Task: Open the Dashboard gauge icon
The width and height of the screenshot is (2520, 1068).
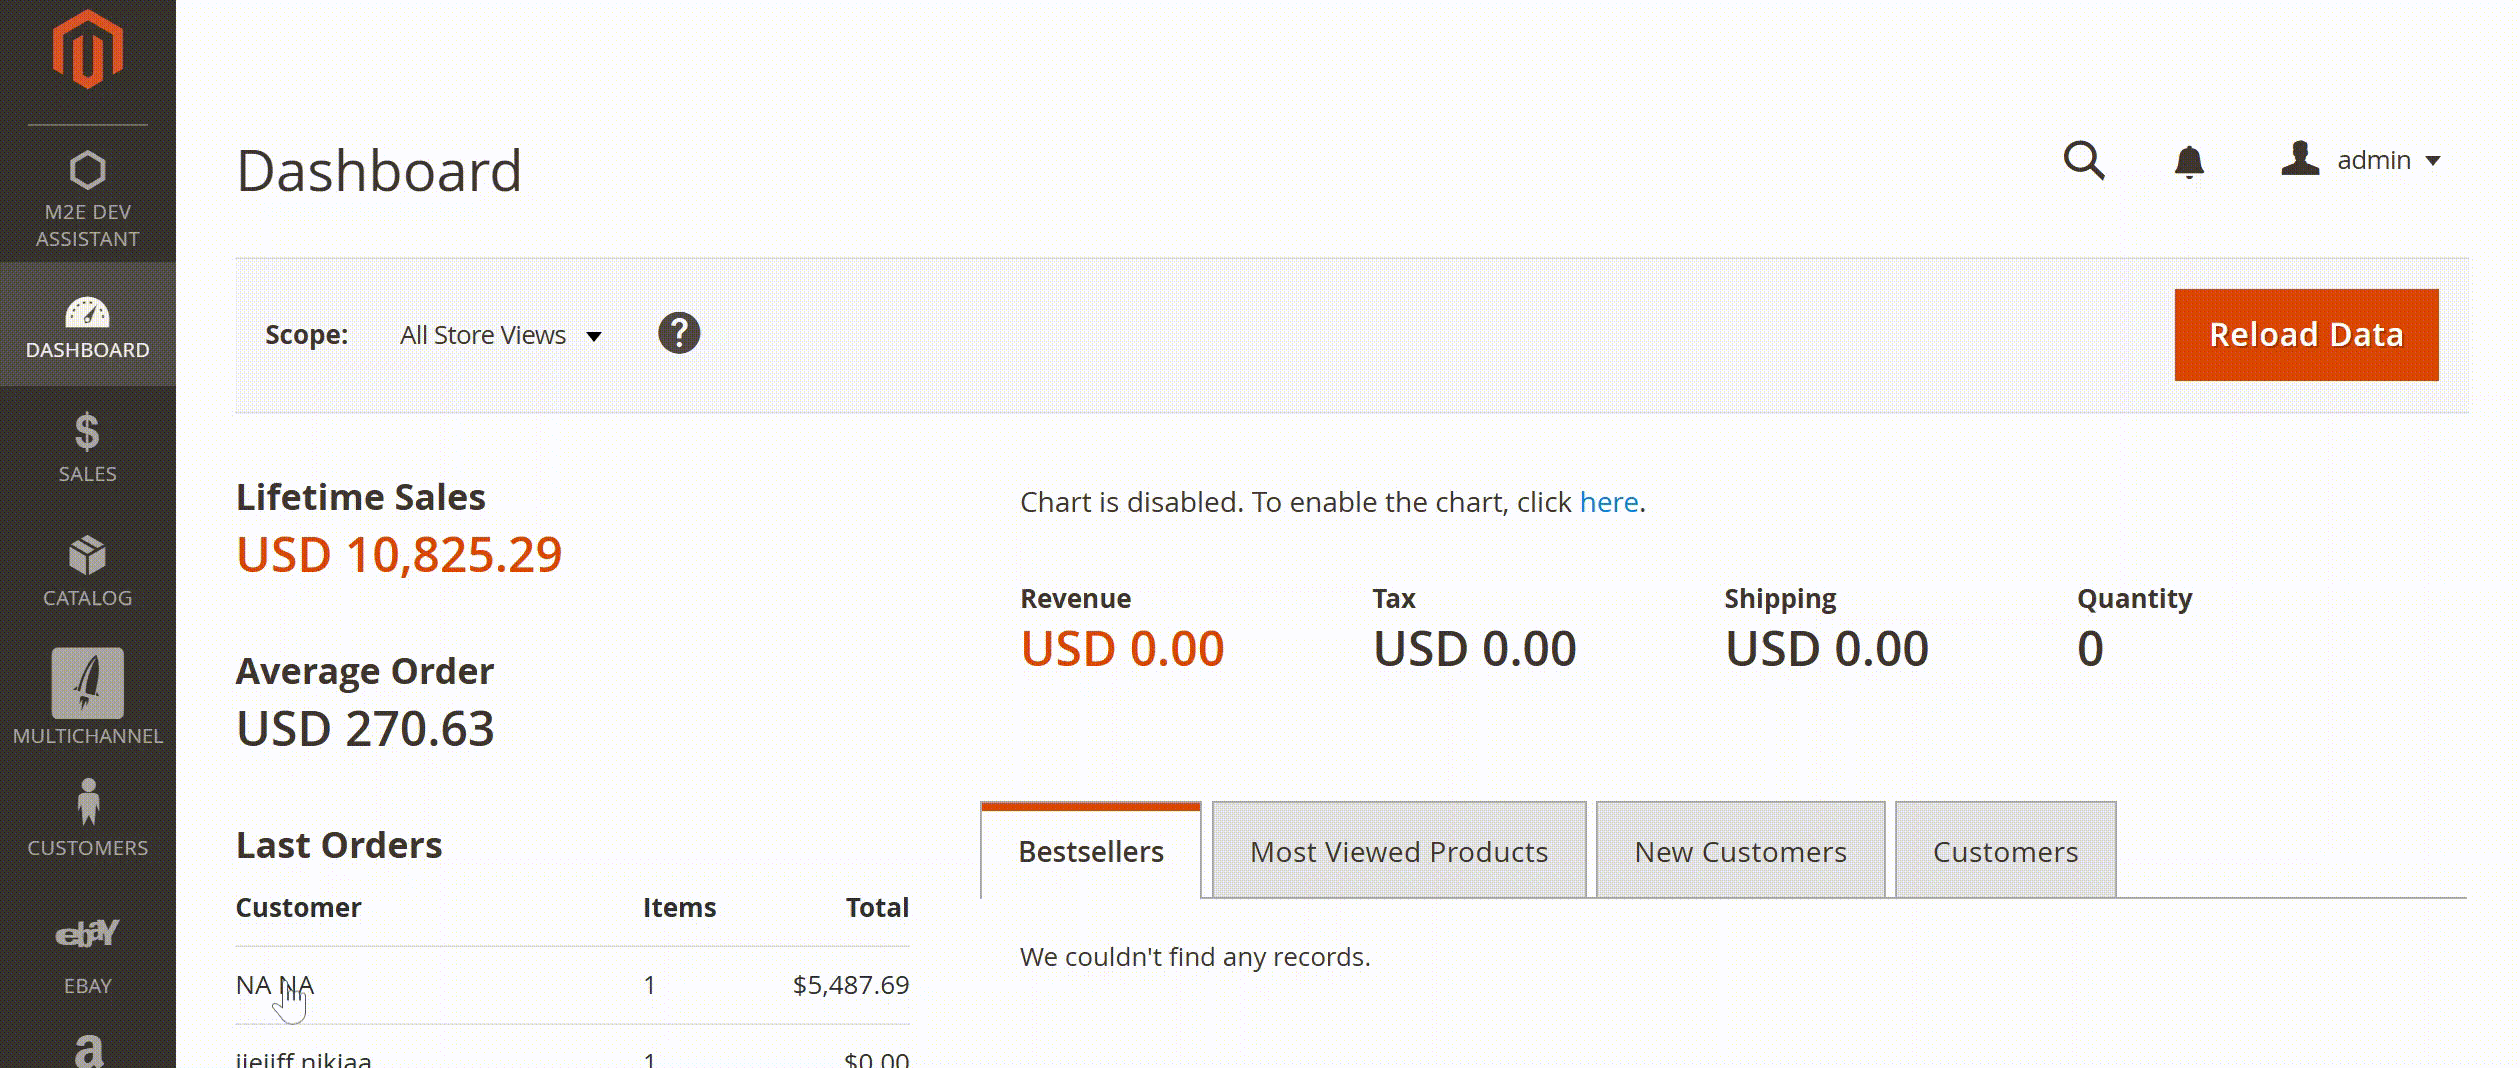Action: (88, 313)
